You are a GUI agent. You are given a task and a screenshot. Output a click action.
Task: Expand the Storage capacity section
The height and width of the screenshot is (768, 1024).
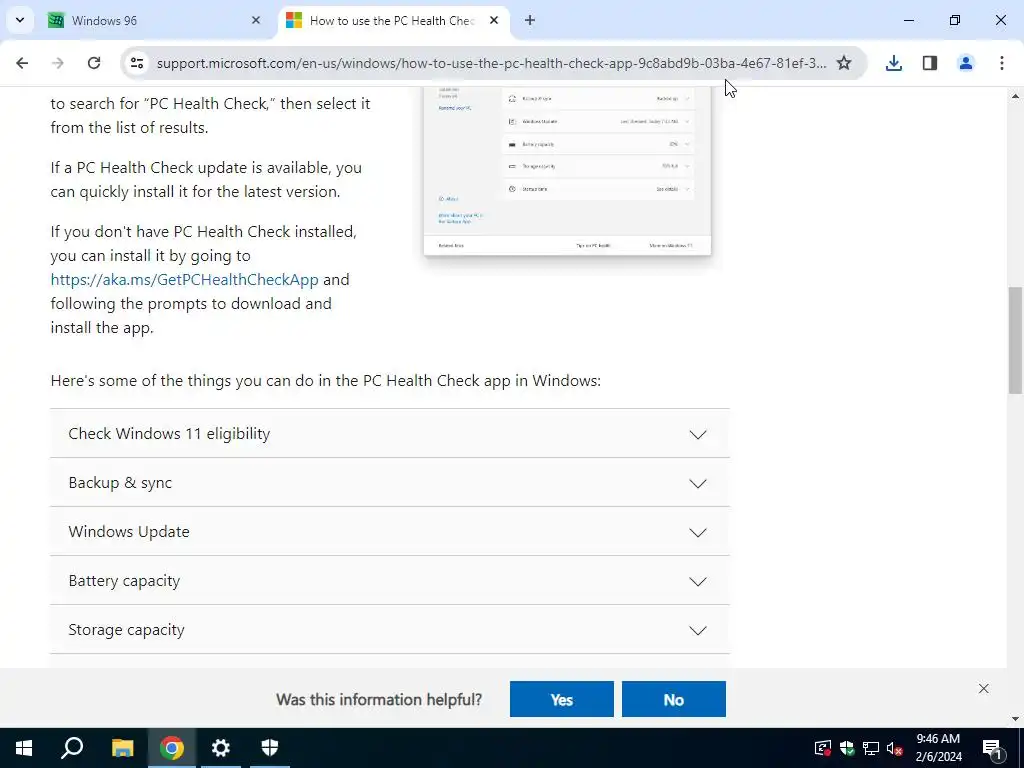pos(389,630)
